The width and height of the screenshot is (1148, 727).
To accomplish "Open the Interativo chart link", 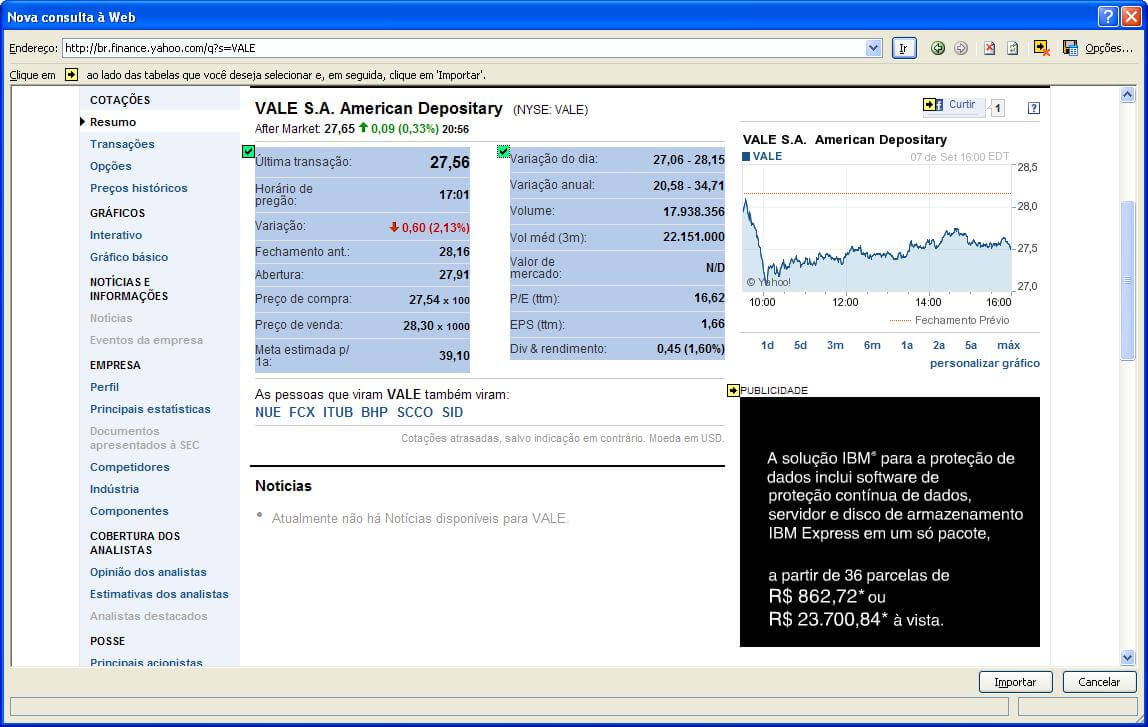I will (x=116, y=235).
